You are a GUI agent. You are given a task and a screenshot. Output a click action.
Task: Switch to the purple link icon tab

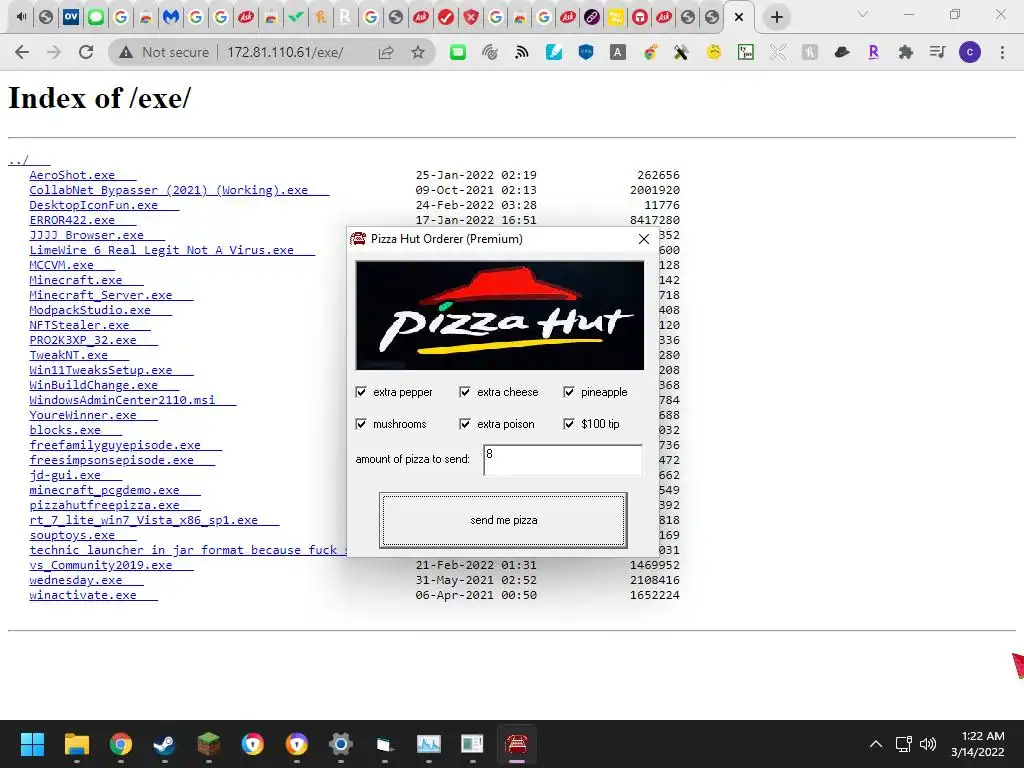592,18
